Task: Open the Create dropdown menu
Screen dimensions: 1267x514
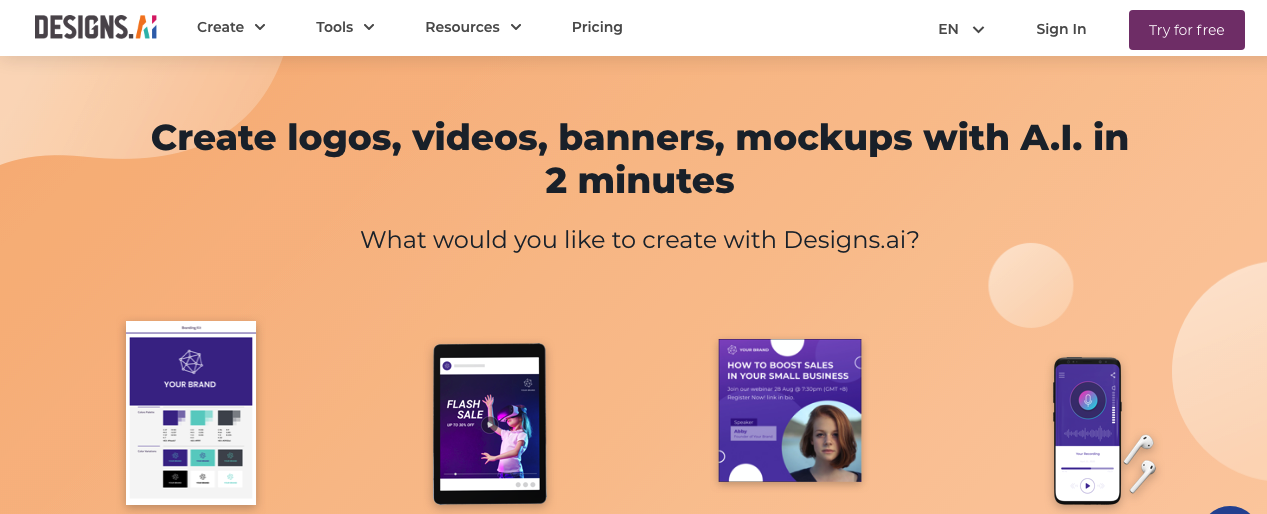Action: (x=231, y=27)
